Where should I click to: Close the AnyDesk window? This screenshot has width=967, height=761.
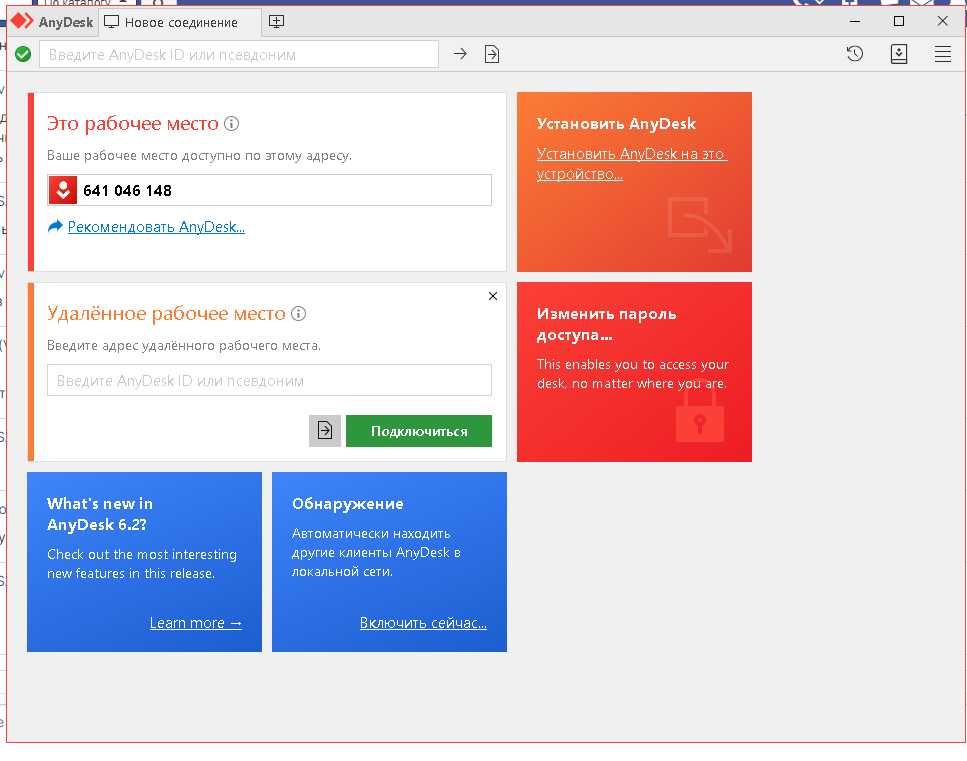point(942,22)
